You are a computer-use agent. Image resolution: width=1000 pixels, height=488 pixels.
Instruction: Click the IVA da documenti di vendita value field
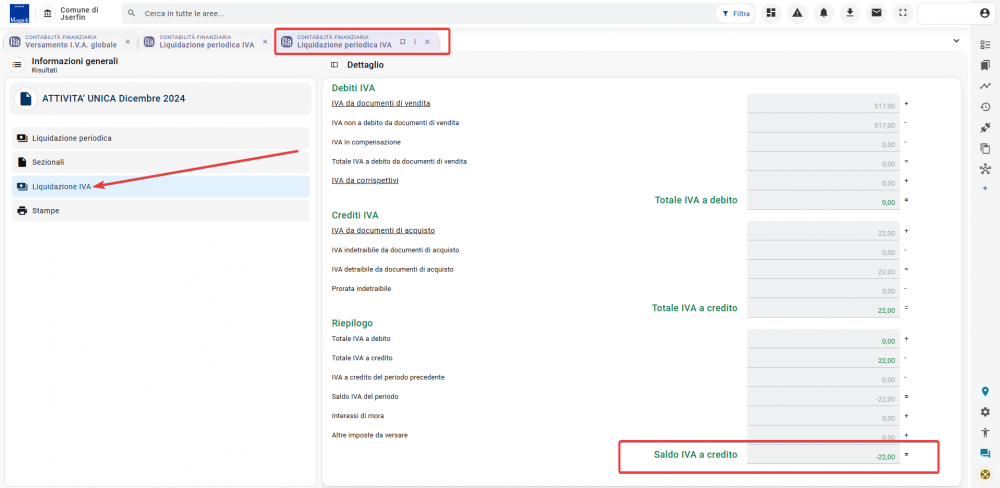point(823,104)
